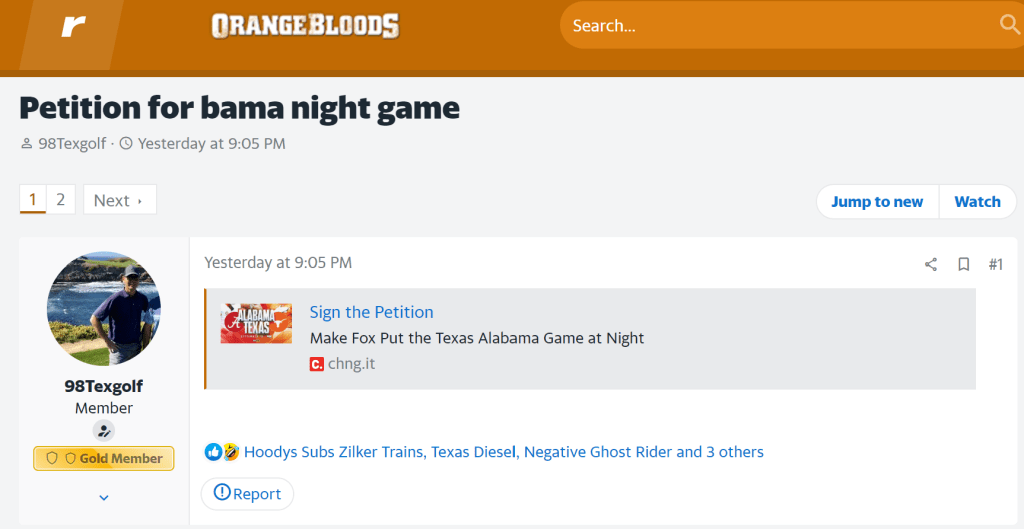Screen dimensions: 1024x529
Task: Watch this thread
Action: pyautogui.click(x=977, y=202)
